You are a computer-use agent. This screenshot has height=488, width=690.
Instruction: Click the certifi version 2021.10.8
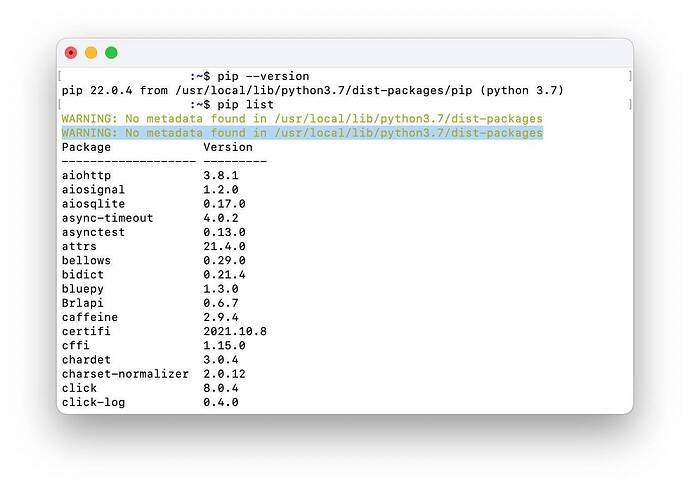(235, 331)
